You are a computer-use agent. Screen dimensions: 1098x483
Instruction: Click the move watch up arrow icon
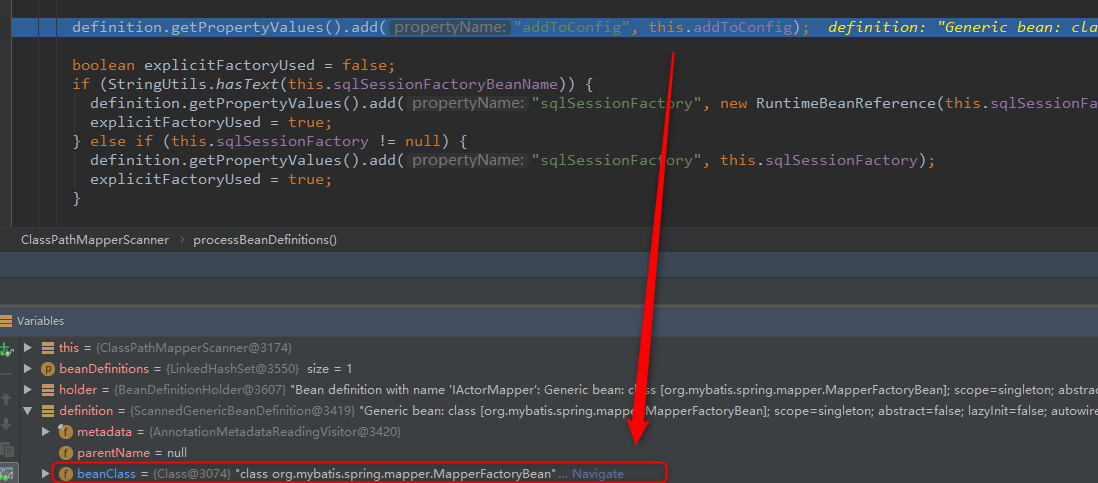(x=6, y=398)
